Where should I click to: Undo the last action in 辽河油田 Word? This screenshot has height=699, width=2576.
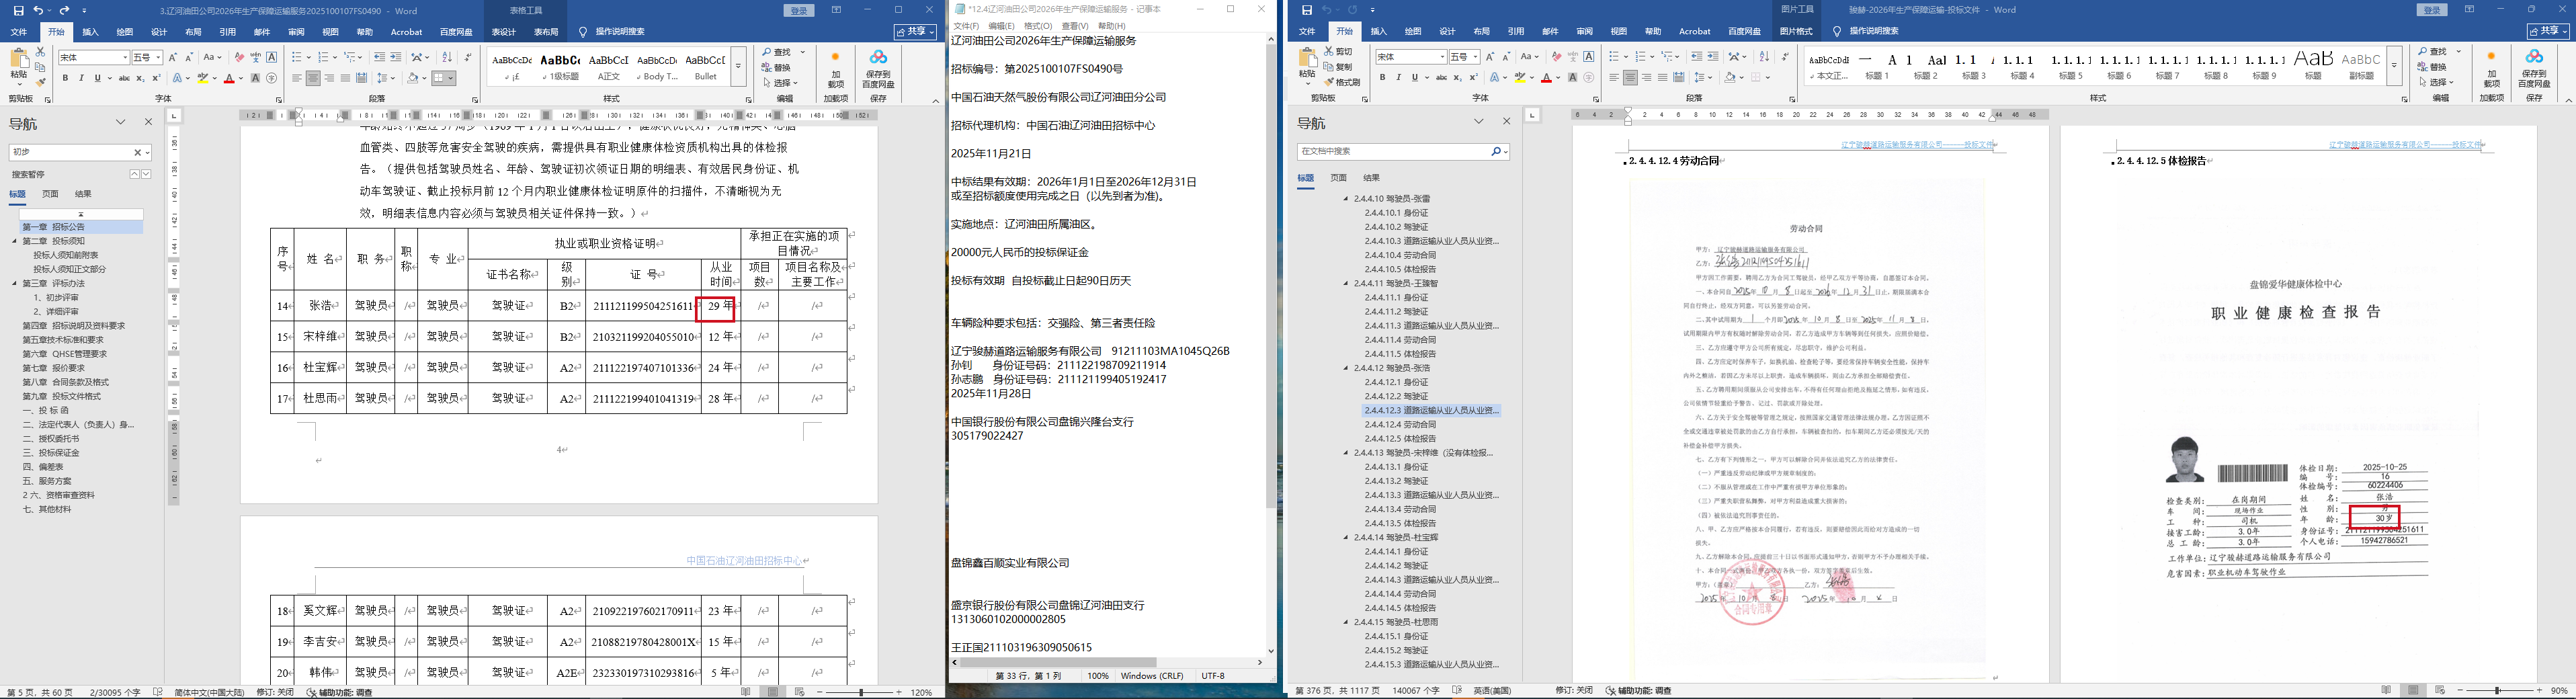[x=38, y=10]
